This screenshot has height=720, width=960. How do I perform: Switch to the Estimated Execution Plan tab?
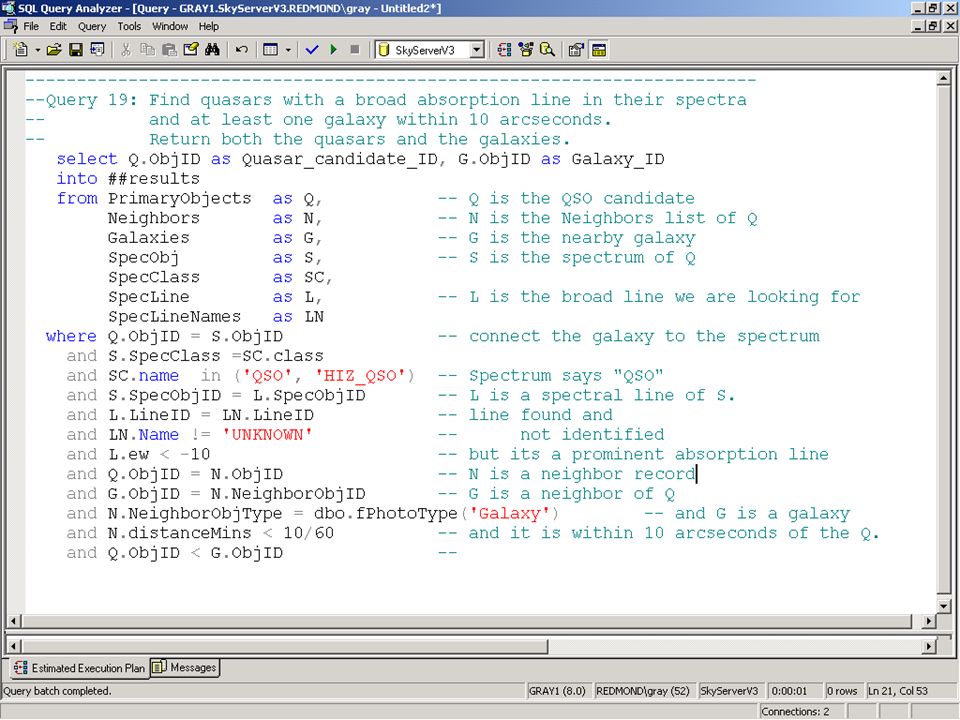(x=80, y=668)
